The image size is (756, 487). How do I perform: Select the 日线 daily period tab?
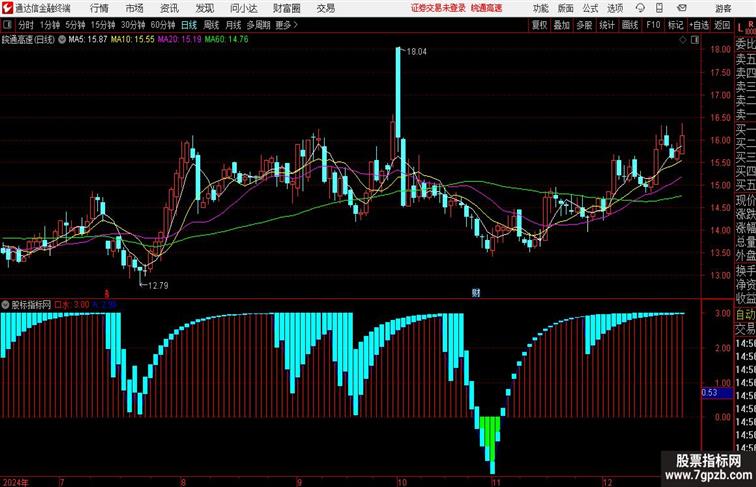[x=189, y=25]
